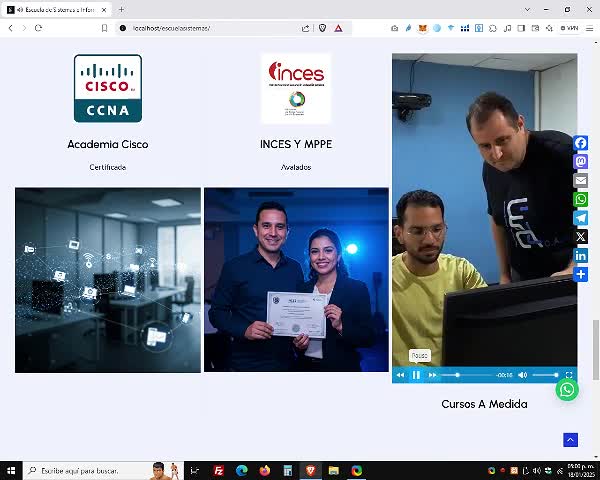The height and width of the screenshot is (480, 600).
Task: Open the taskbar clock and date
Action: 581,470
